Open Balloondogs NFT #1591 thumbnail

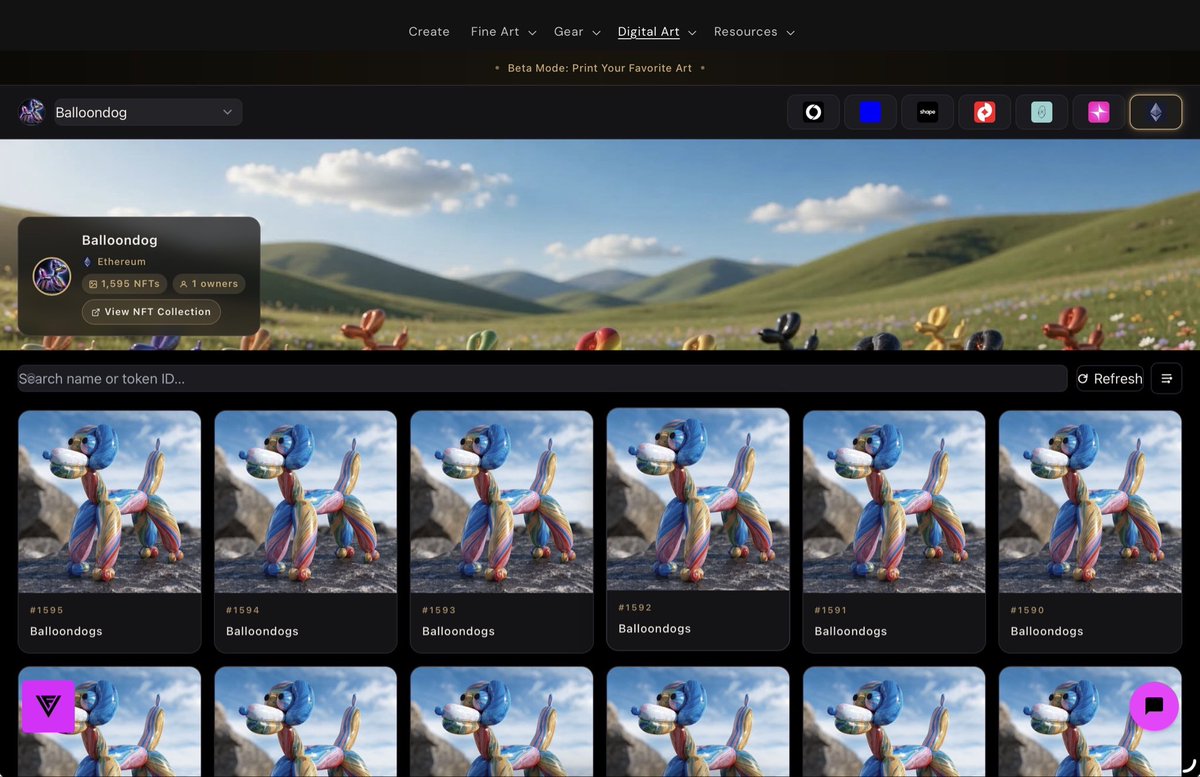894,502
